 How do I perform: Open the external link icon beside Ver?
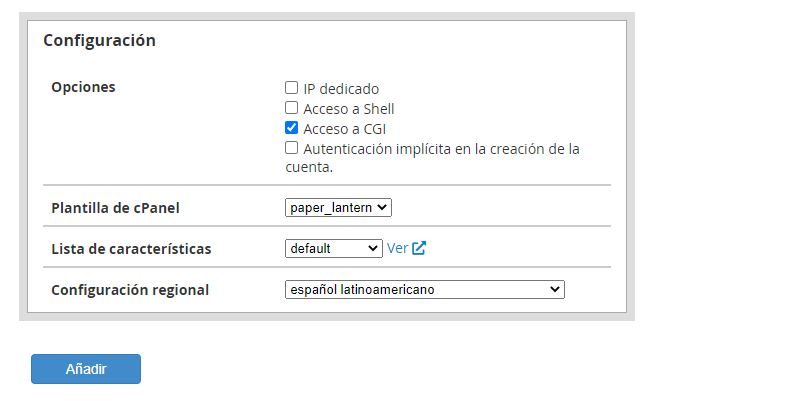[419, 248]
